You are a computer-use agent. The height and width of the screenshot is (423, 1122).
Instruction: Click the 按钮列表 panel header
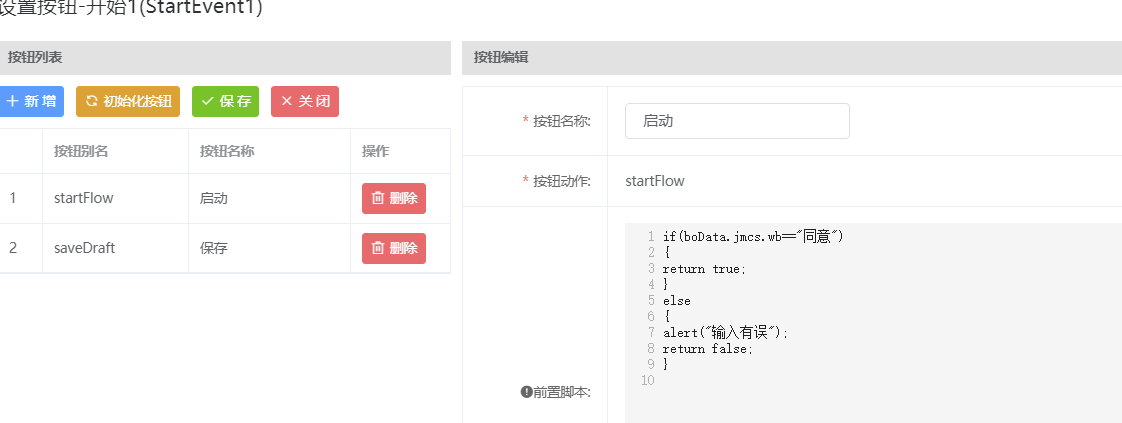point(36,58)
